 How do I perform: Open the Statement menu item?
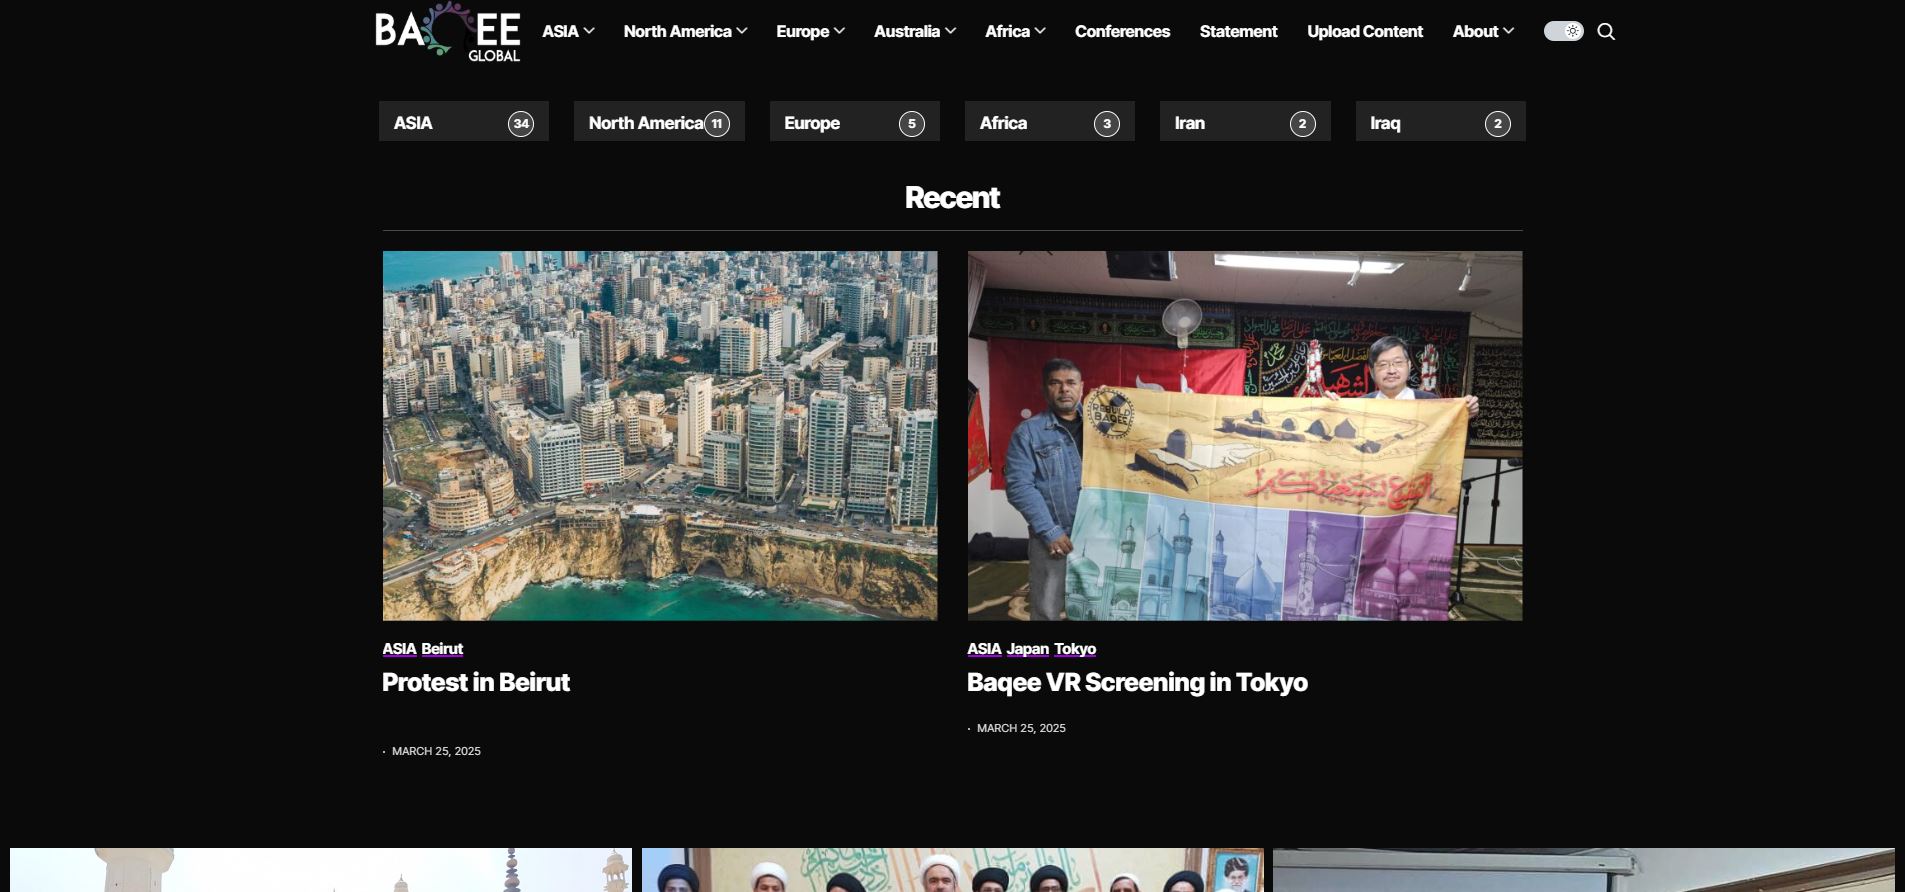point(1238,32)
